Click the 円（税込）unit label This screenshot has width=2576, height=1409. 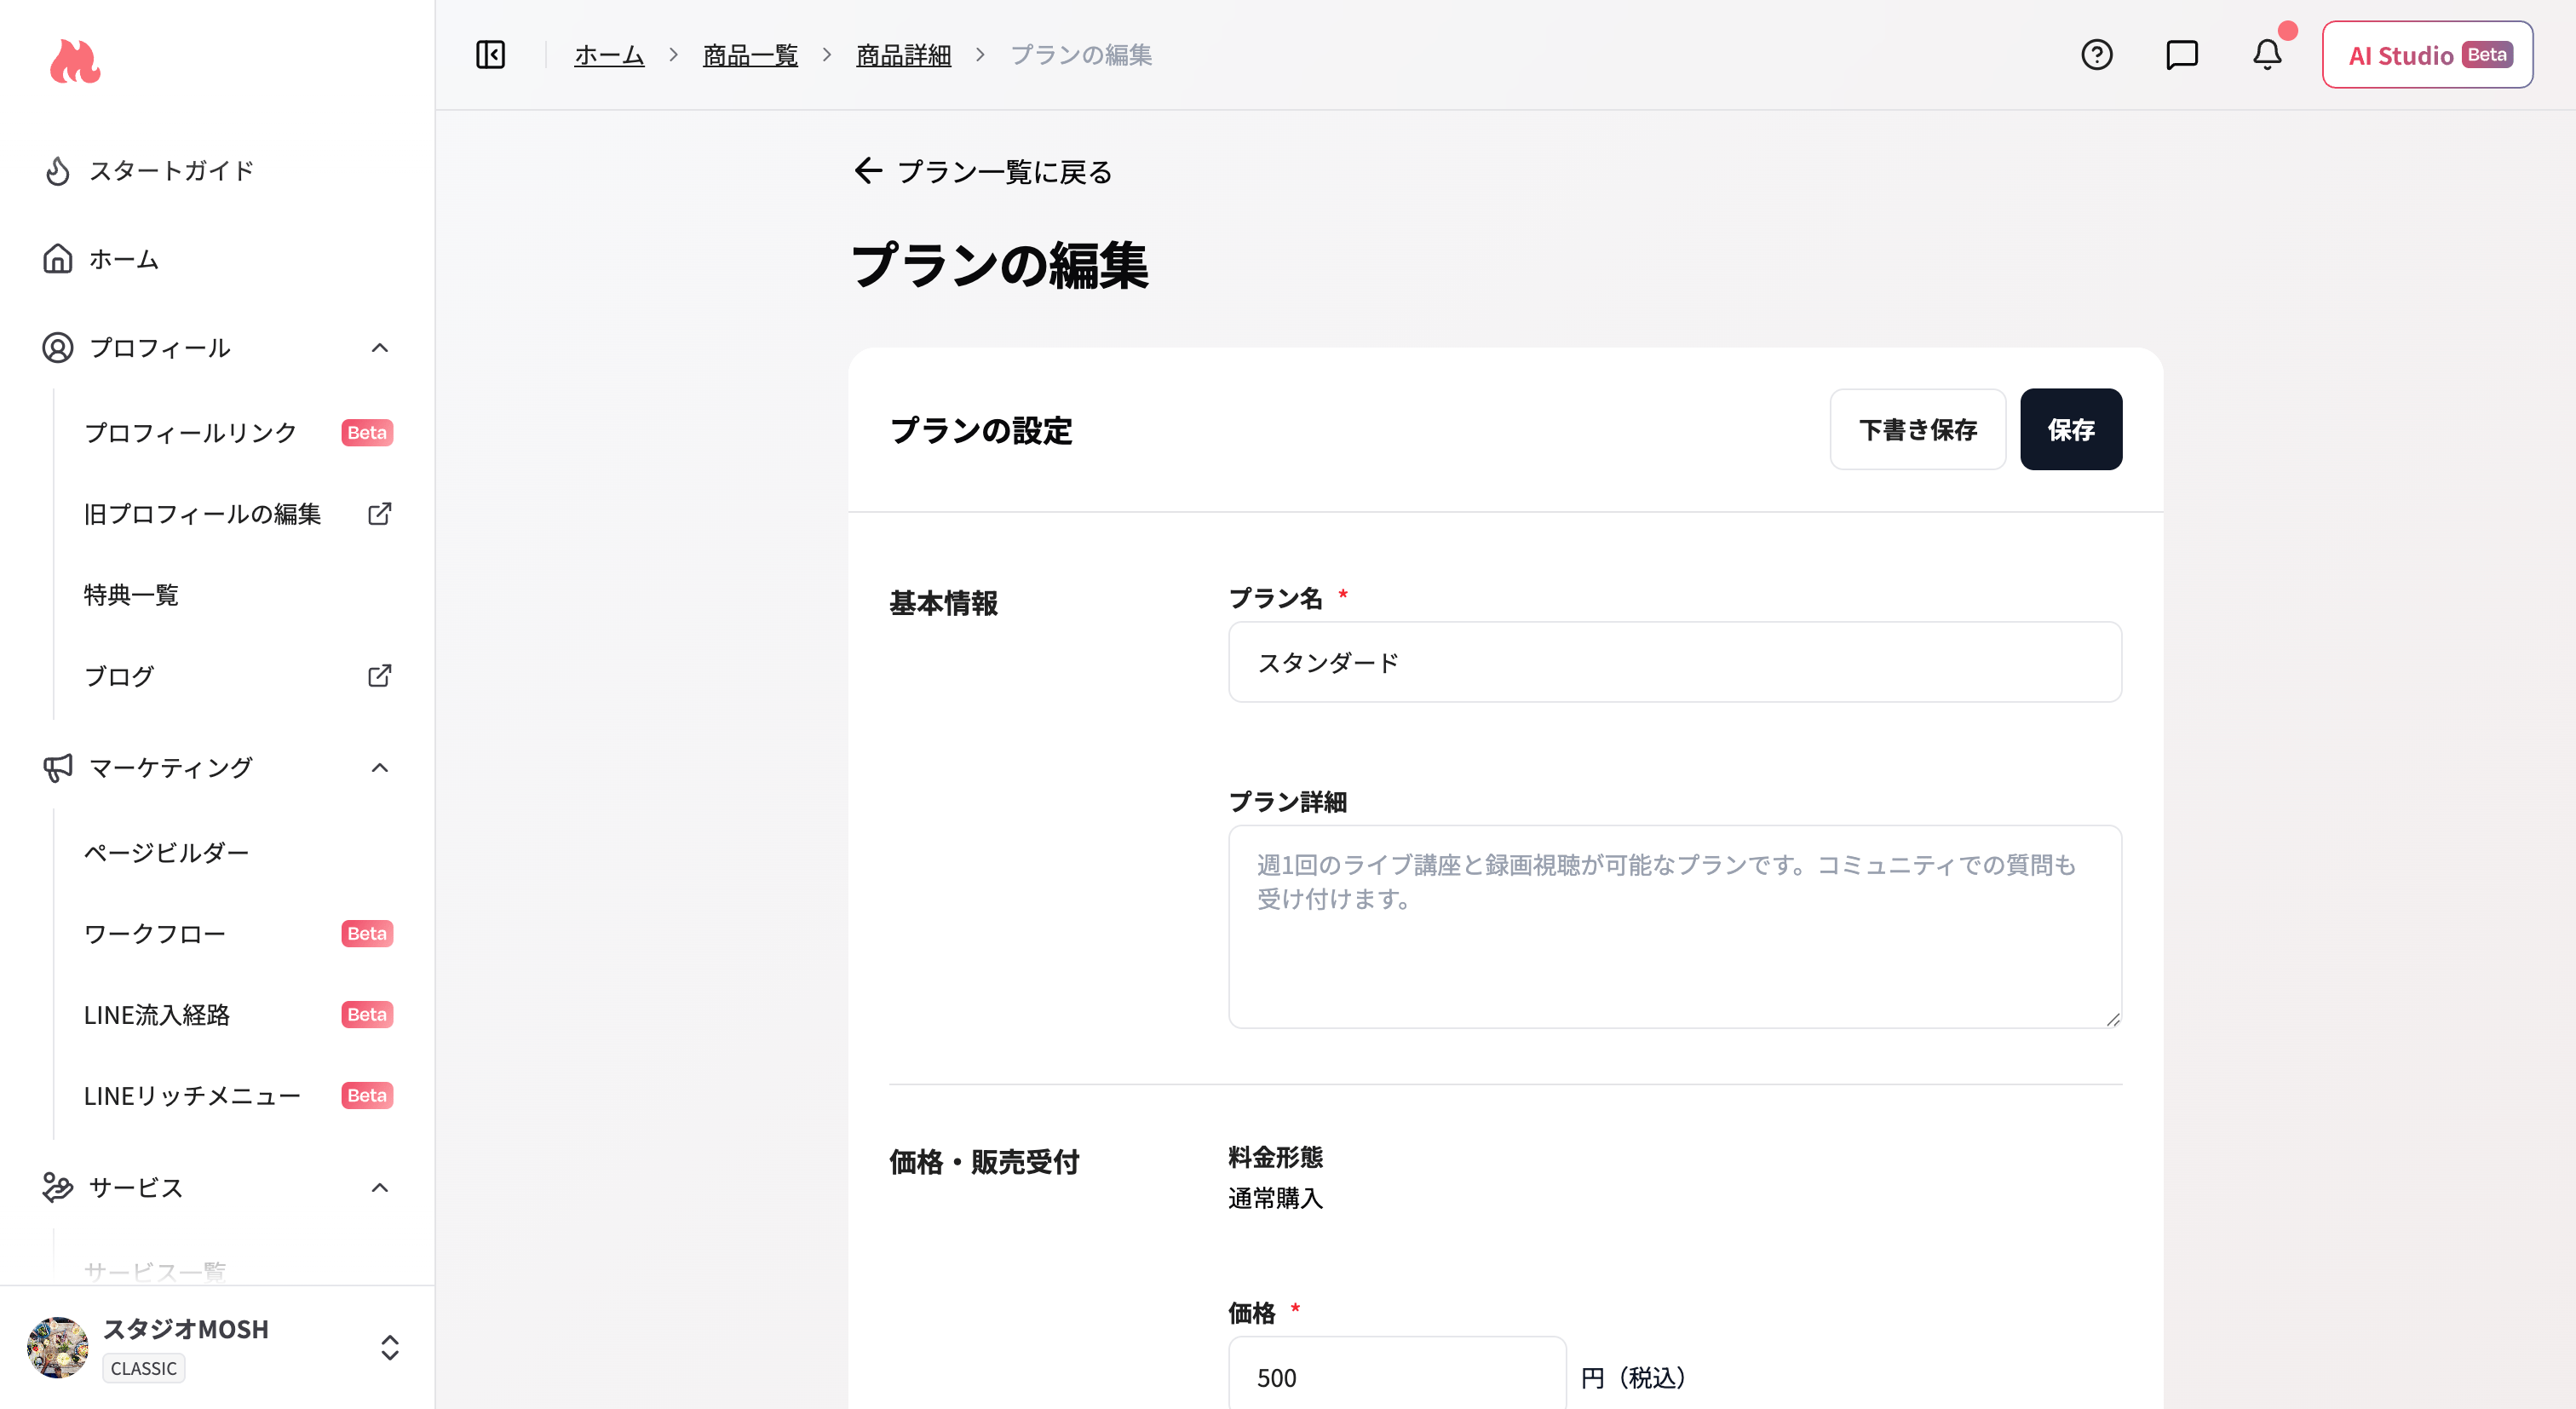pyautogui.click(x=1635, y=1378)
